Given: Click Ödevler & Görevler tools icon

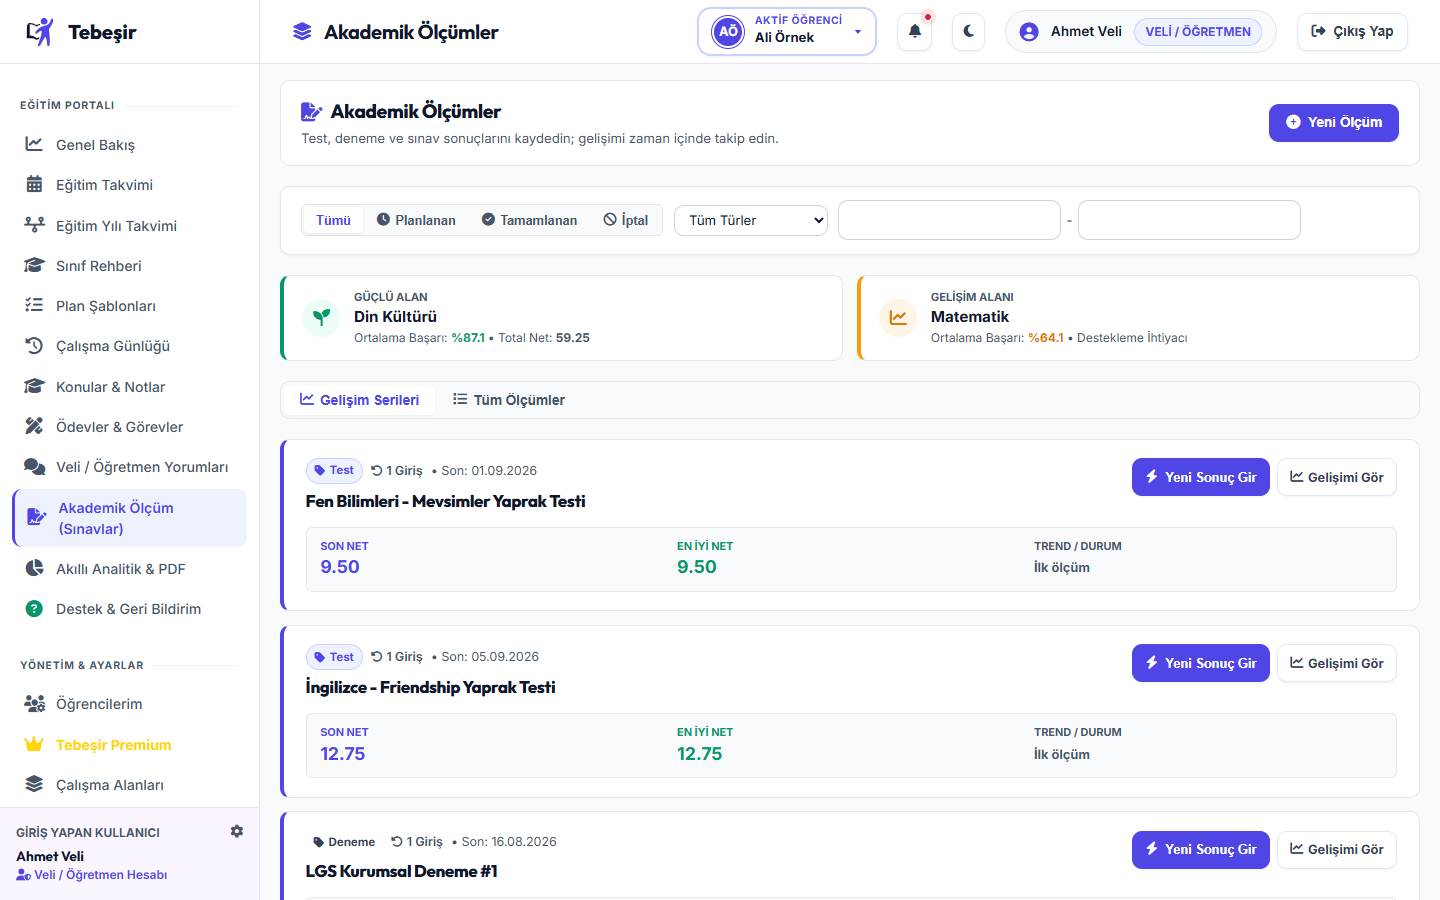Looking at the screenshot, I should (x=34, y=426).
